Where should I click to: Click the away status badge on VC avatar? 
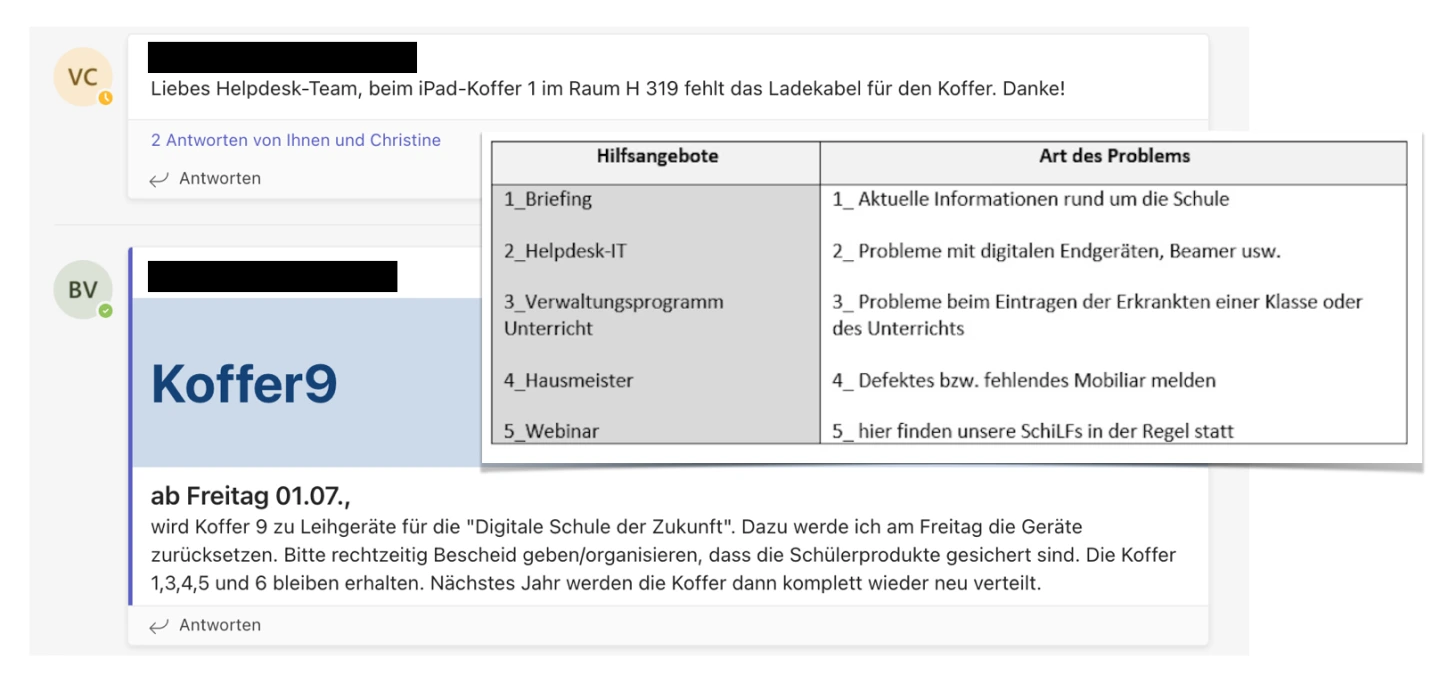coord(105,98)
